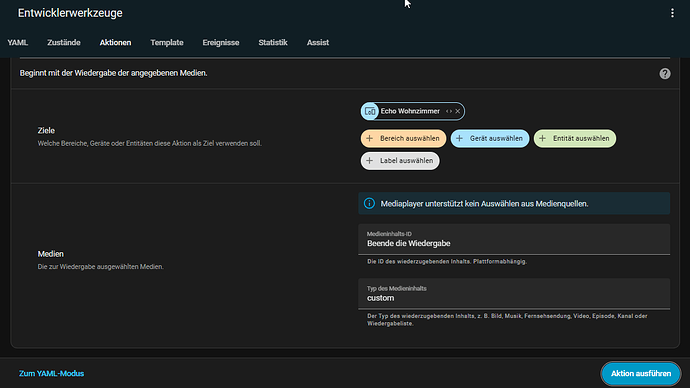Click the Label auswählen button
The image size is (690, 388).
click(x=400, y=161)
